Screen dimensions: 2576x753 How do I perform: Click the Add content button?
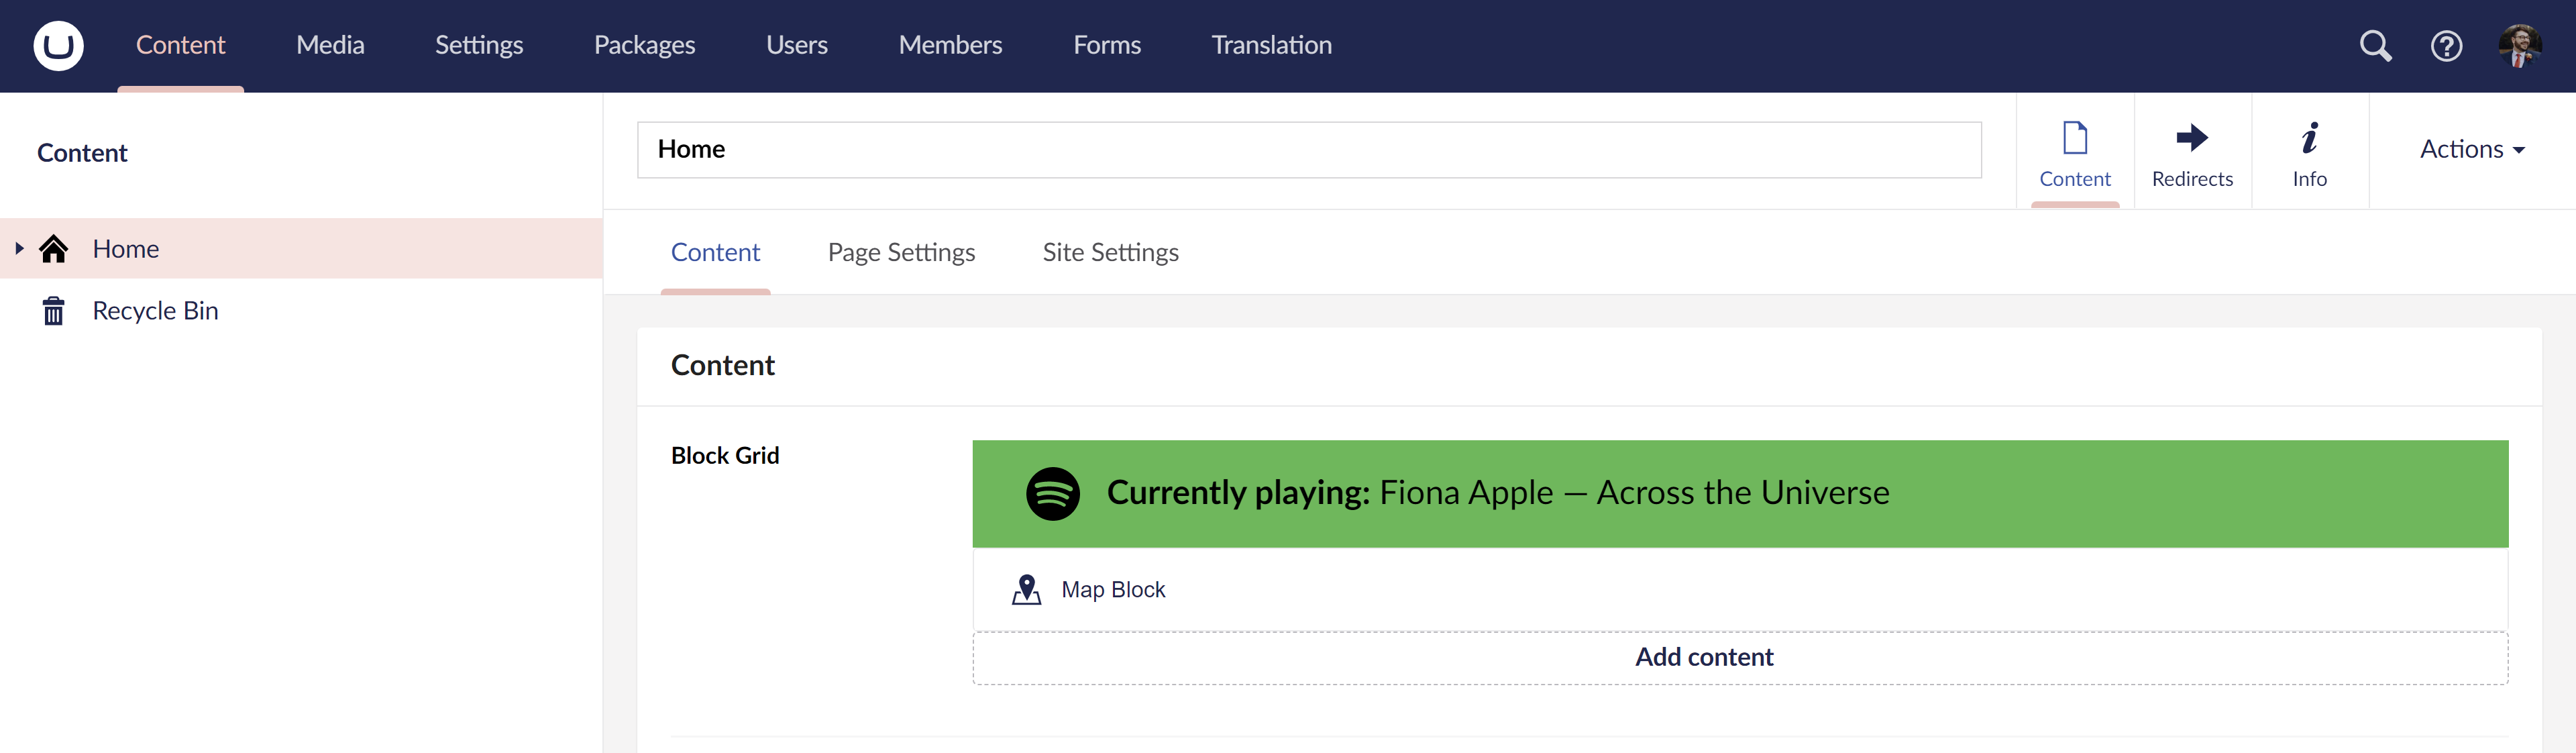(x=1703, y=657)
